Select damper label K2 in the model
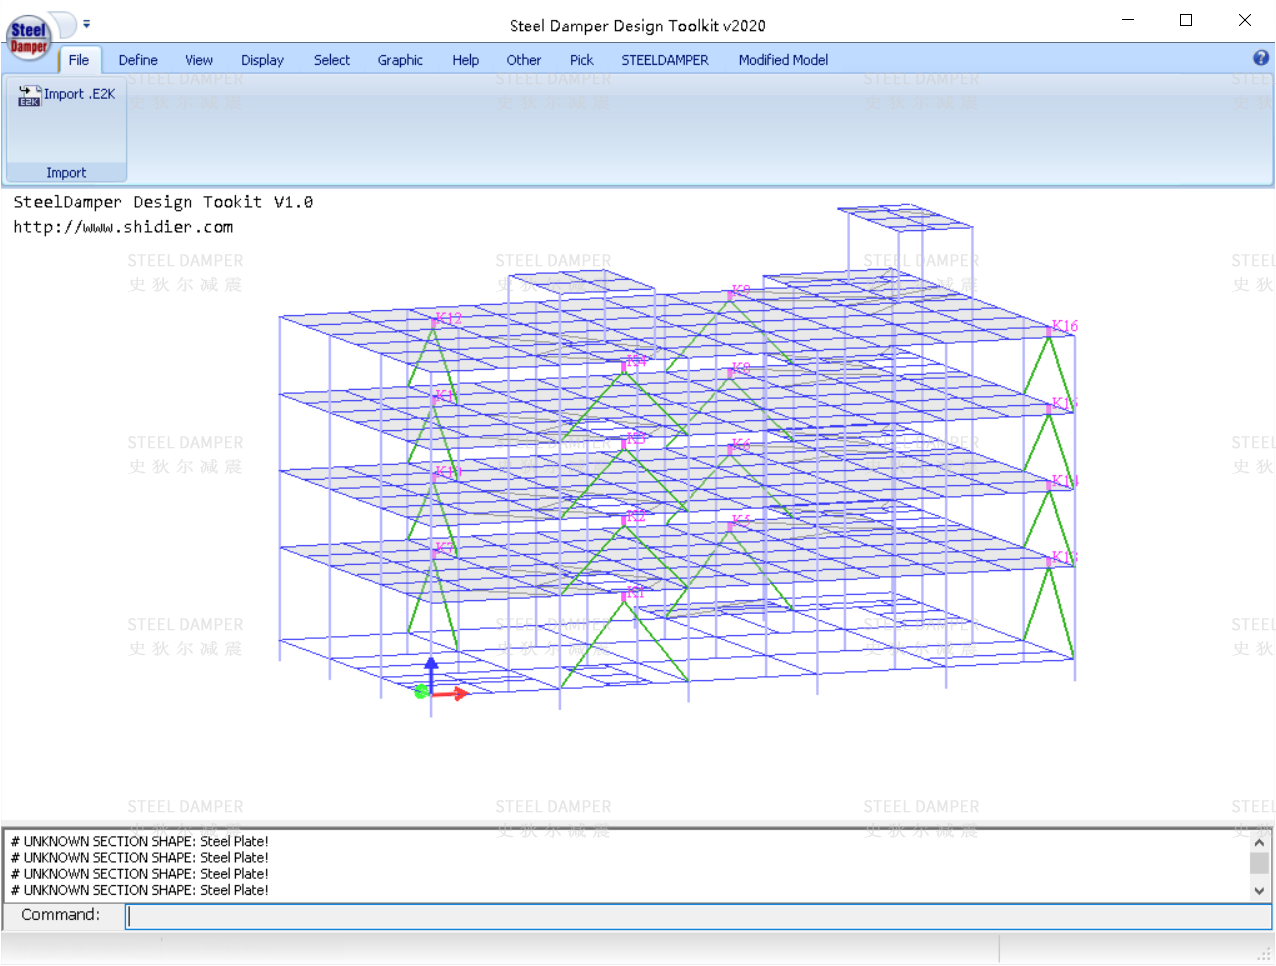This screenshot has height=966, width=1276. click(x=636, y=516)
